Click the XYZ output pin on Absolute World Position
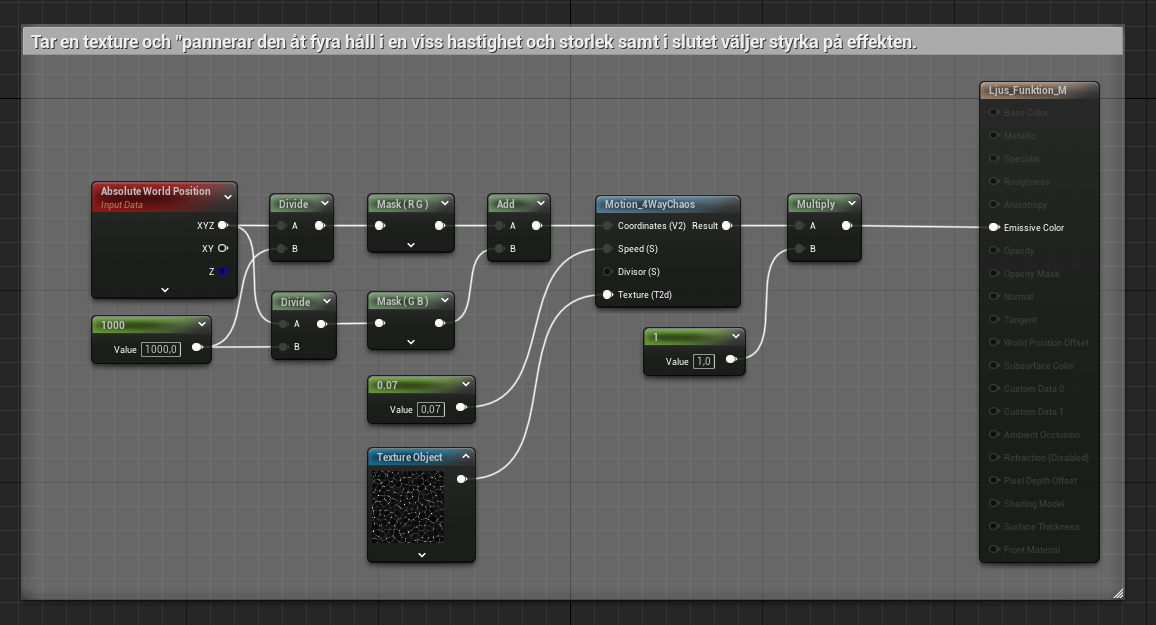Viewport: 1156px width, 625px height. tap(223, 226)
